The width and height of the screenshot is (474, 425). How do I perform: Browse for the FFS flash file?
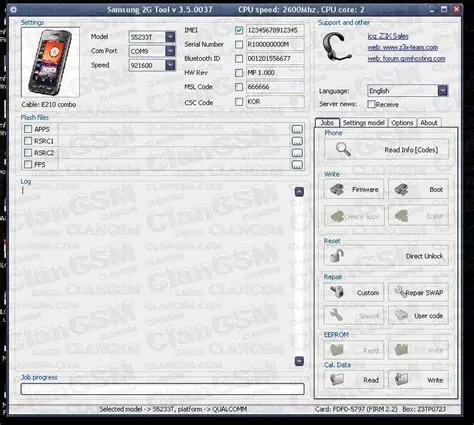point(297,165)
